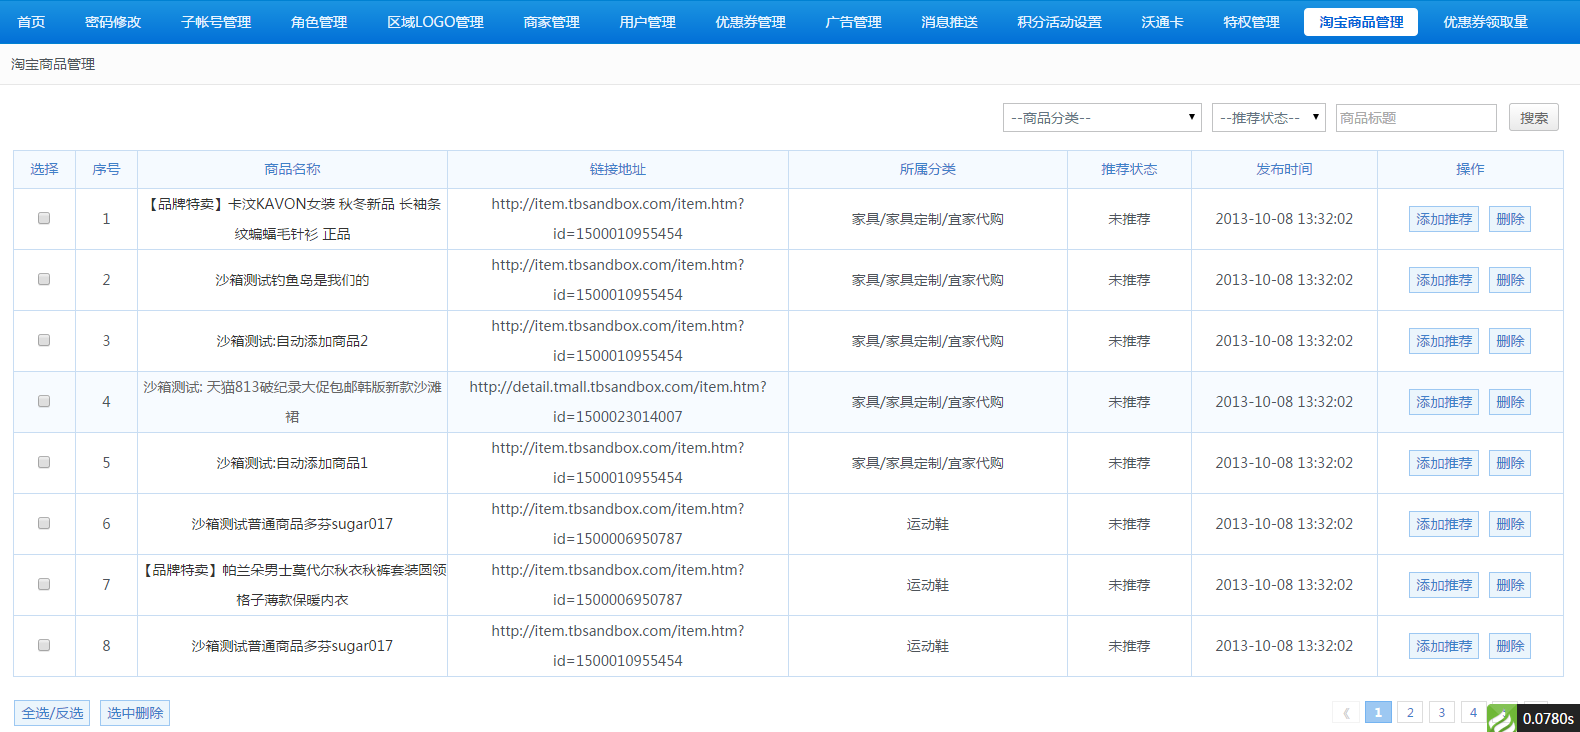Click 未推荐 status in row 1
This screenshot has height=732, width=1580.
[1129, 219]
